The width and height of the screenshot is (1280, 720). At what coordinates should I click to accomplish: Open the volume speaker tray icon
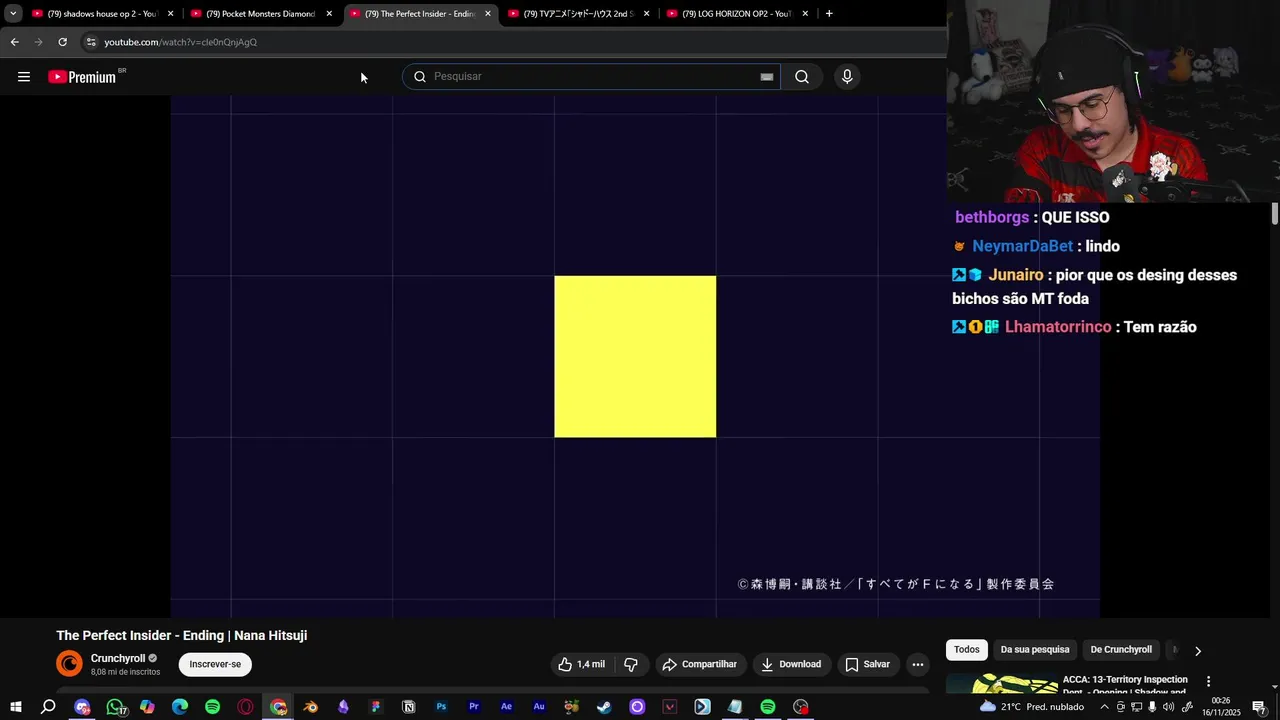[1168, 707]
